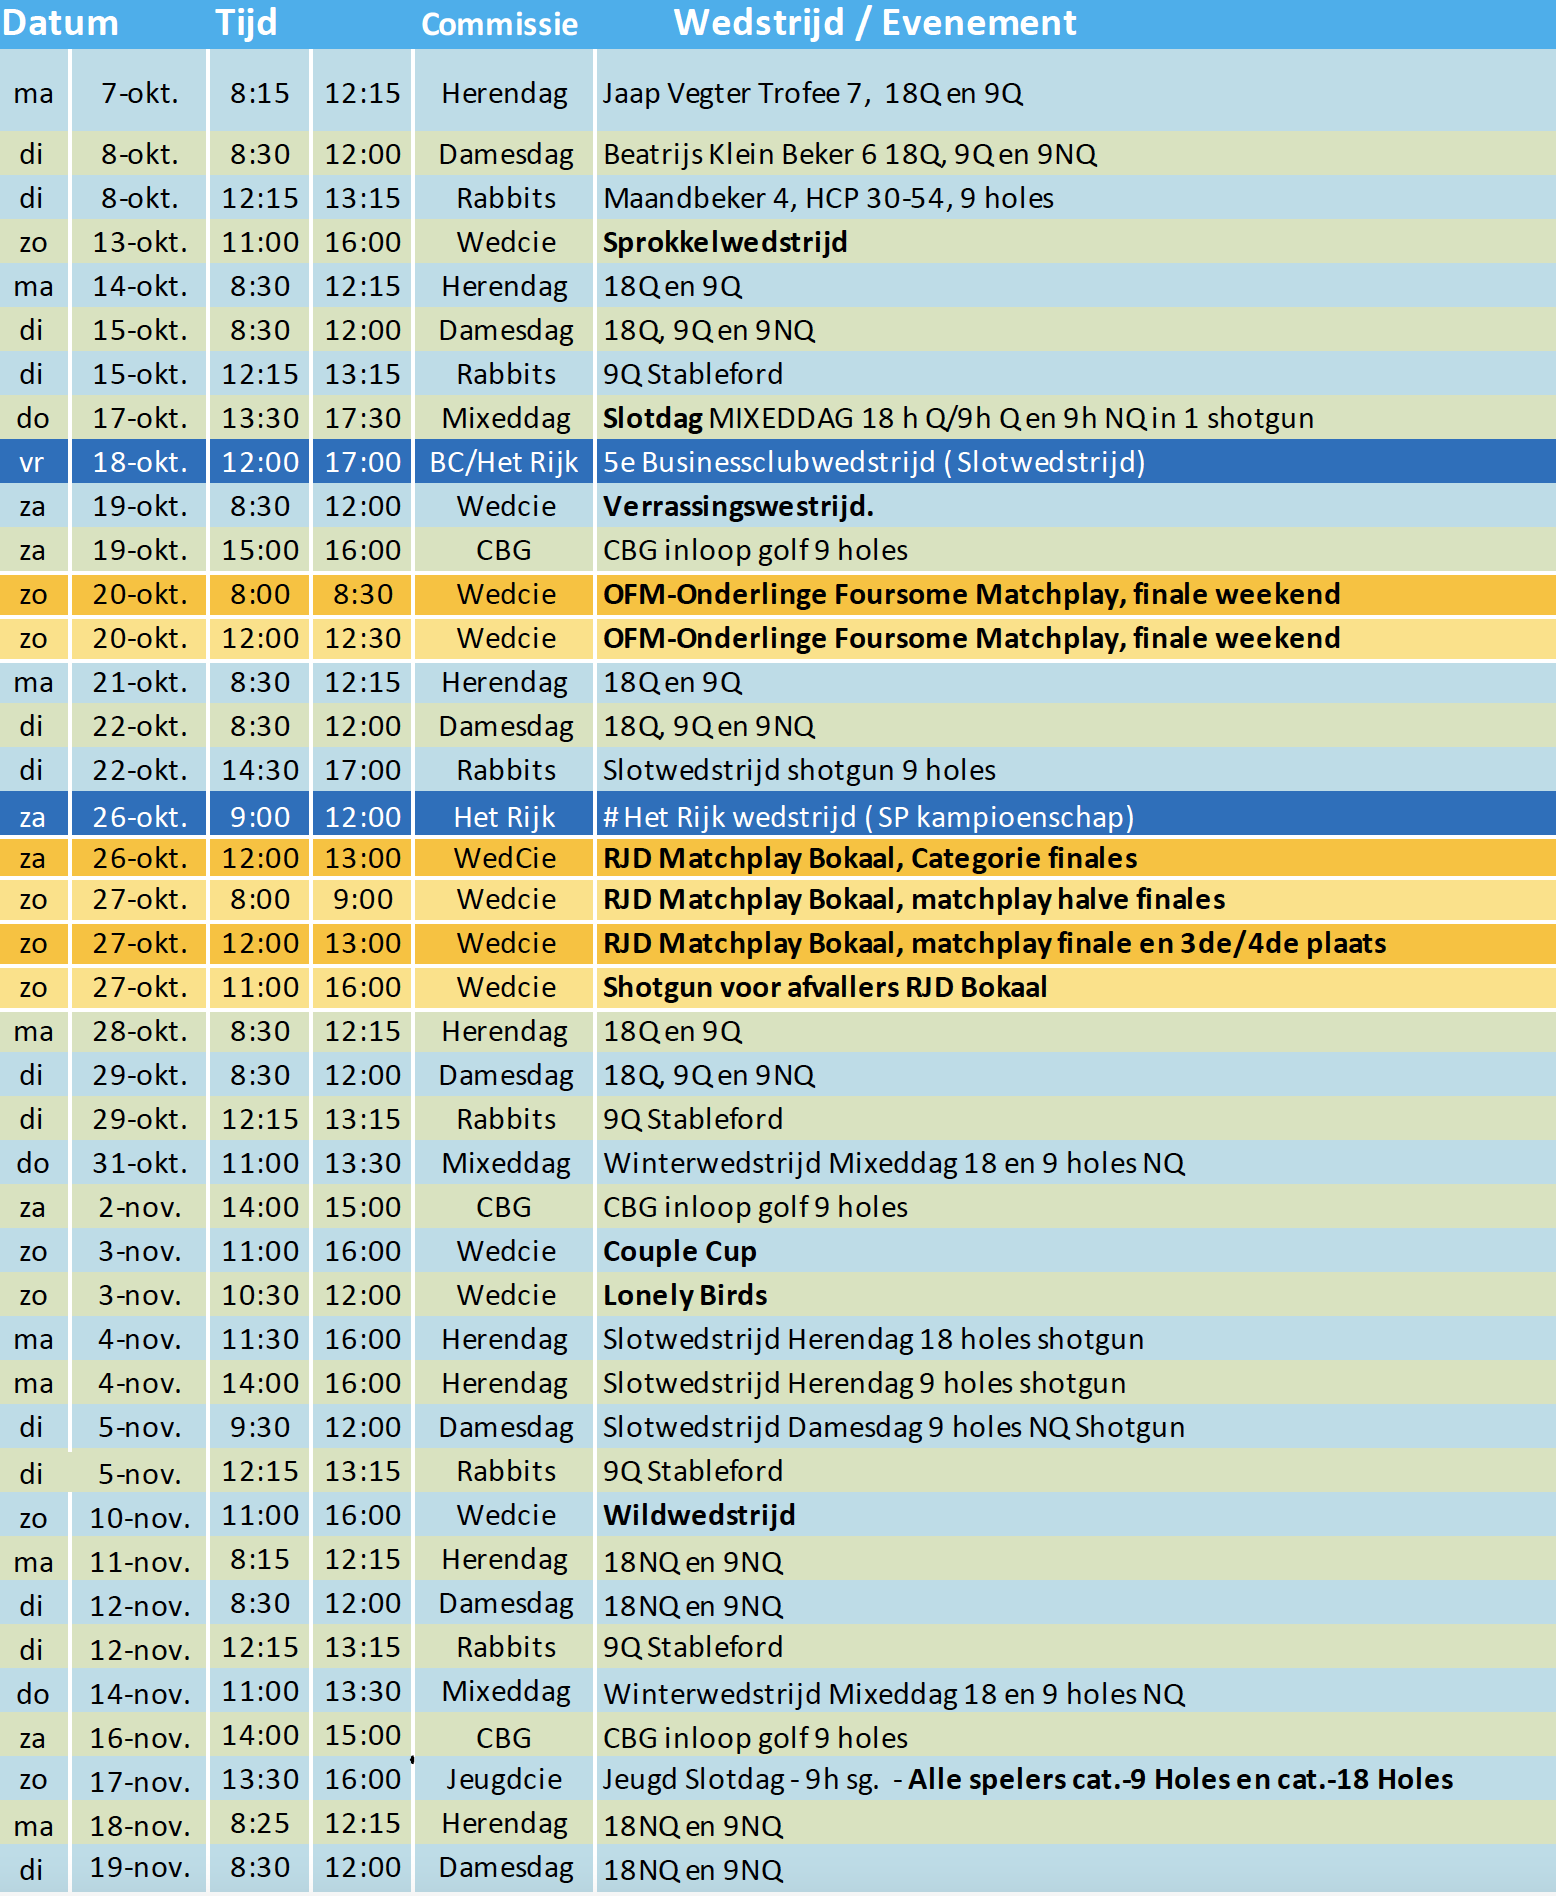Click 'Winterwedstrijd Mixeddag' event on 14-nov.
This screenshot has height=1896, width=1556.
pos(894,1694)
